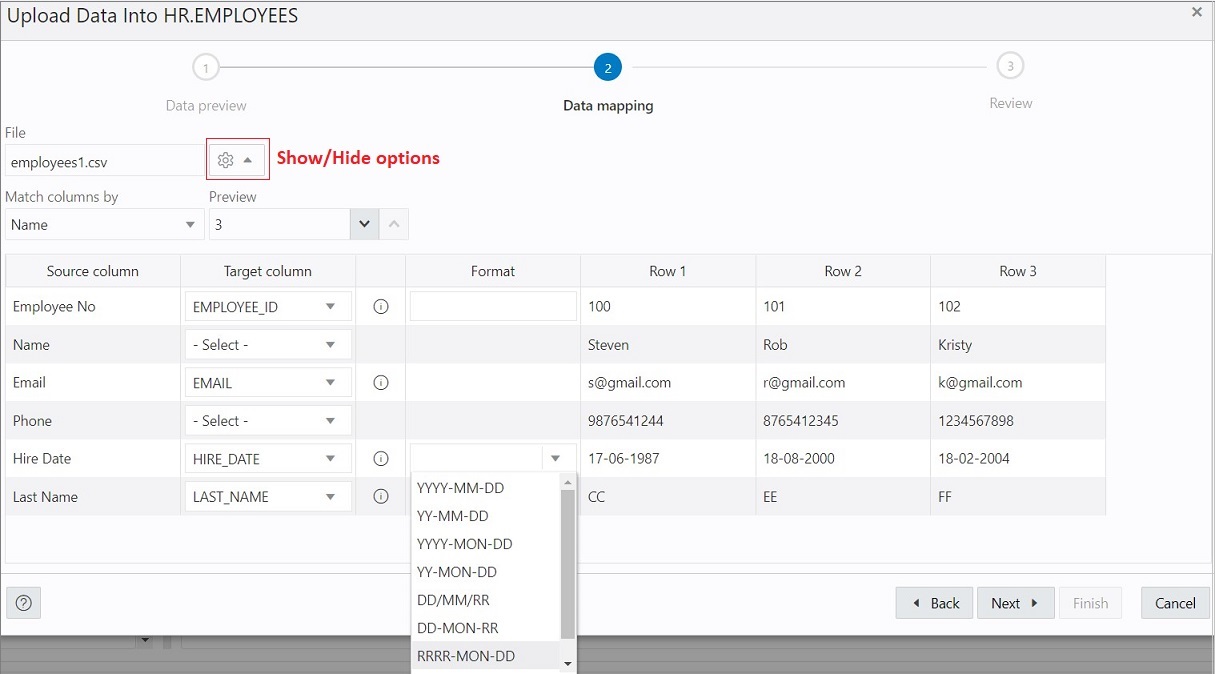The image size is (1215, 674).
Task: Click the Next button
Action: [x=1015, y=602]
